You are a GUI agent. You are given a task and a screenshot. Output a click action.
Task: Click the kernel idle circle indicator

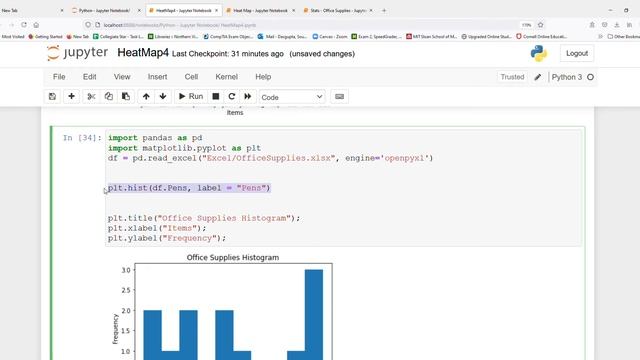click(591, 77)
